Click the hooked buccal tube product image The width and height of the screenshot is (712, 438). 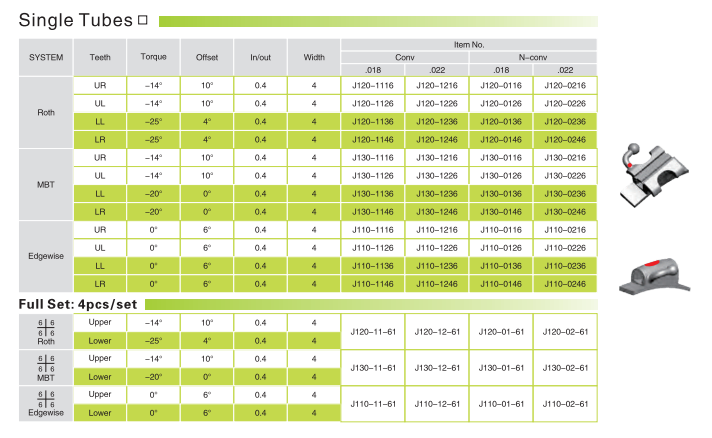[654, 175]
